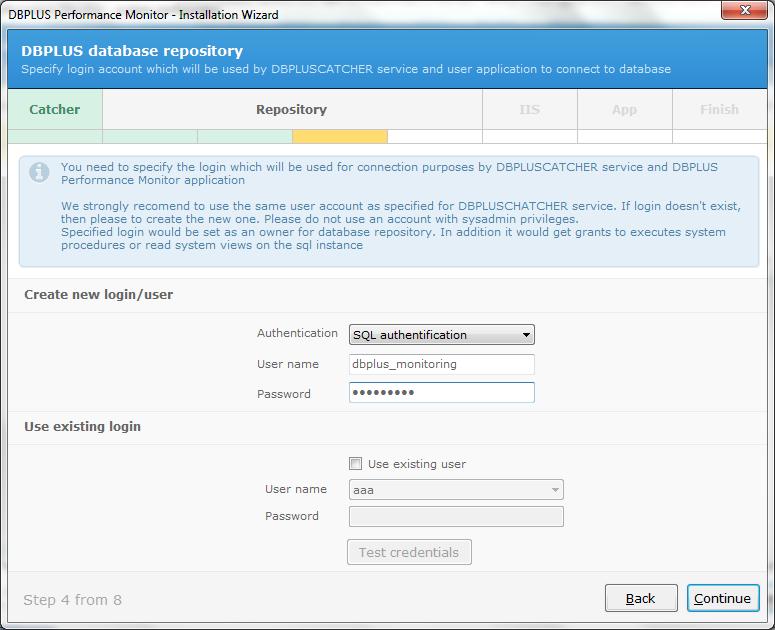Open the Authentication dropdown

point(441,335)
